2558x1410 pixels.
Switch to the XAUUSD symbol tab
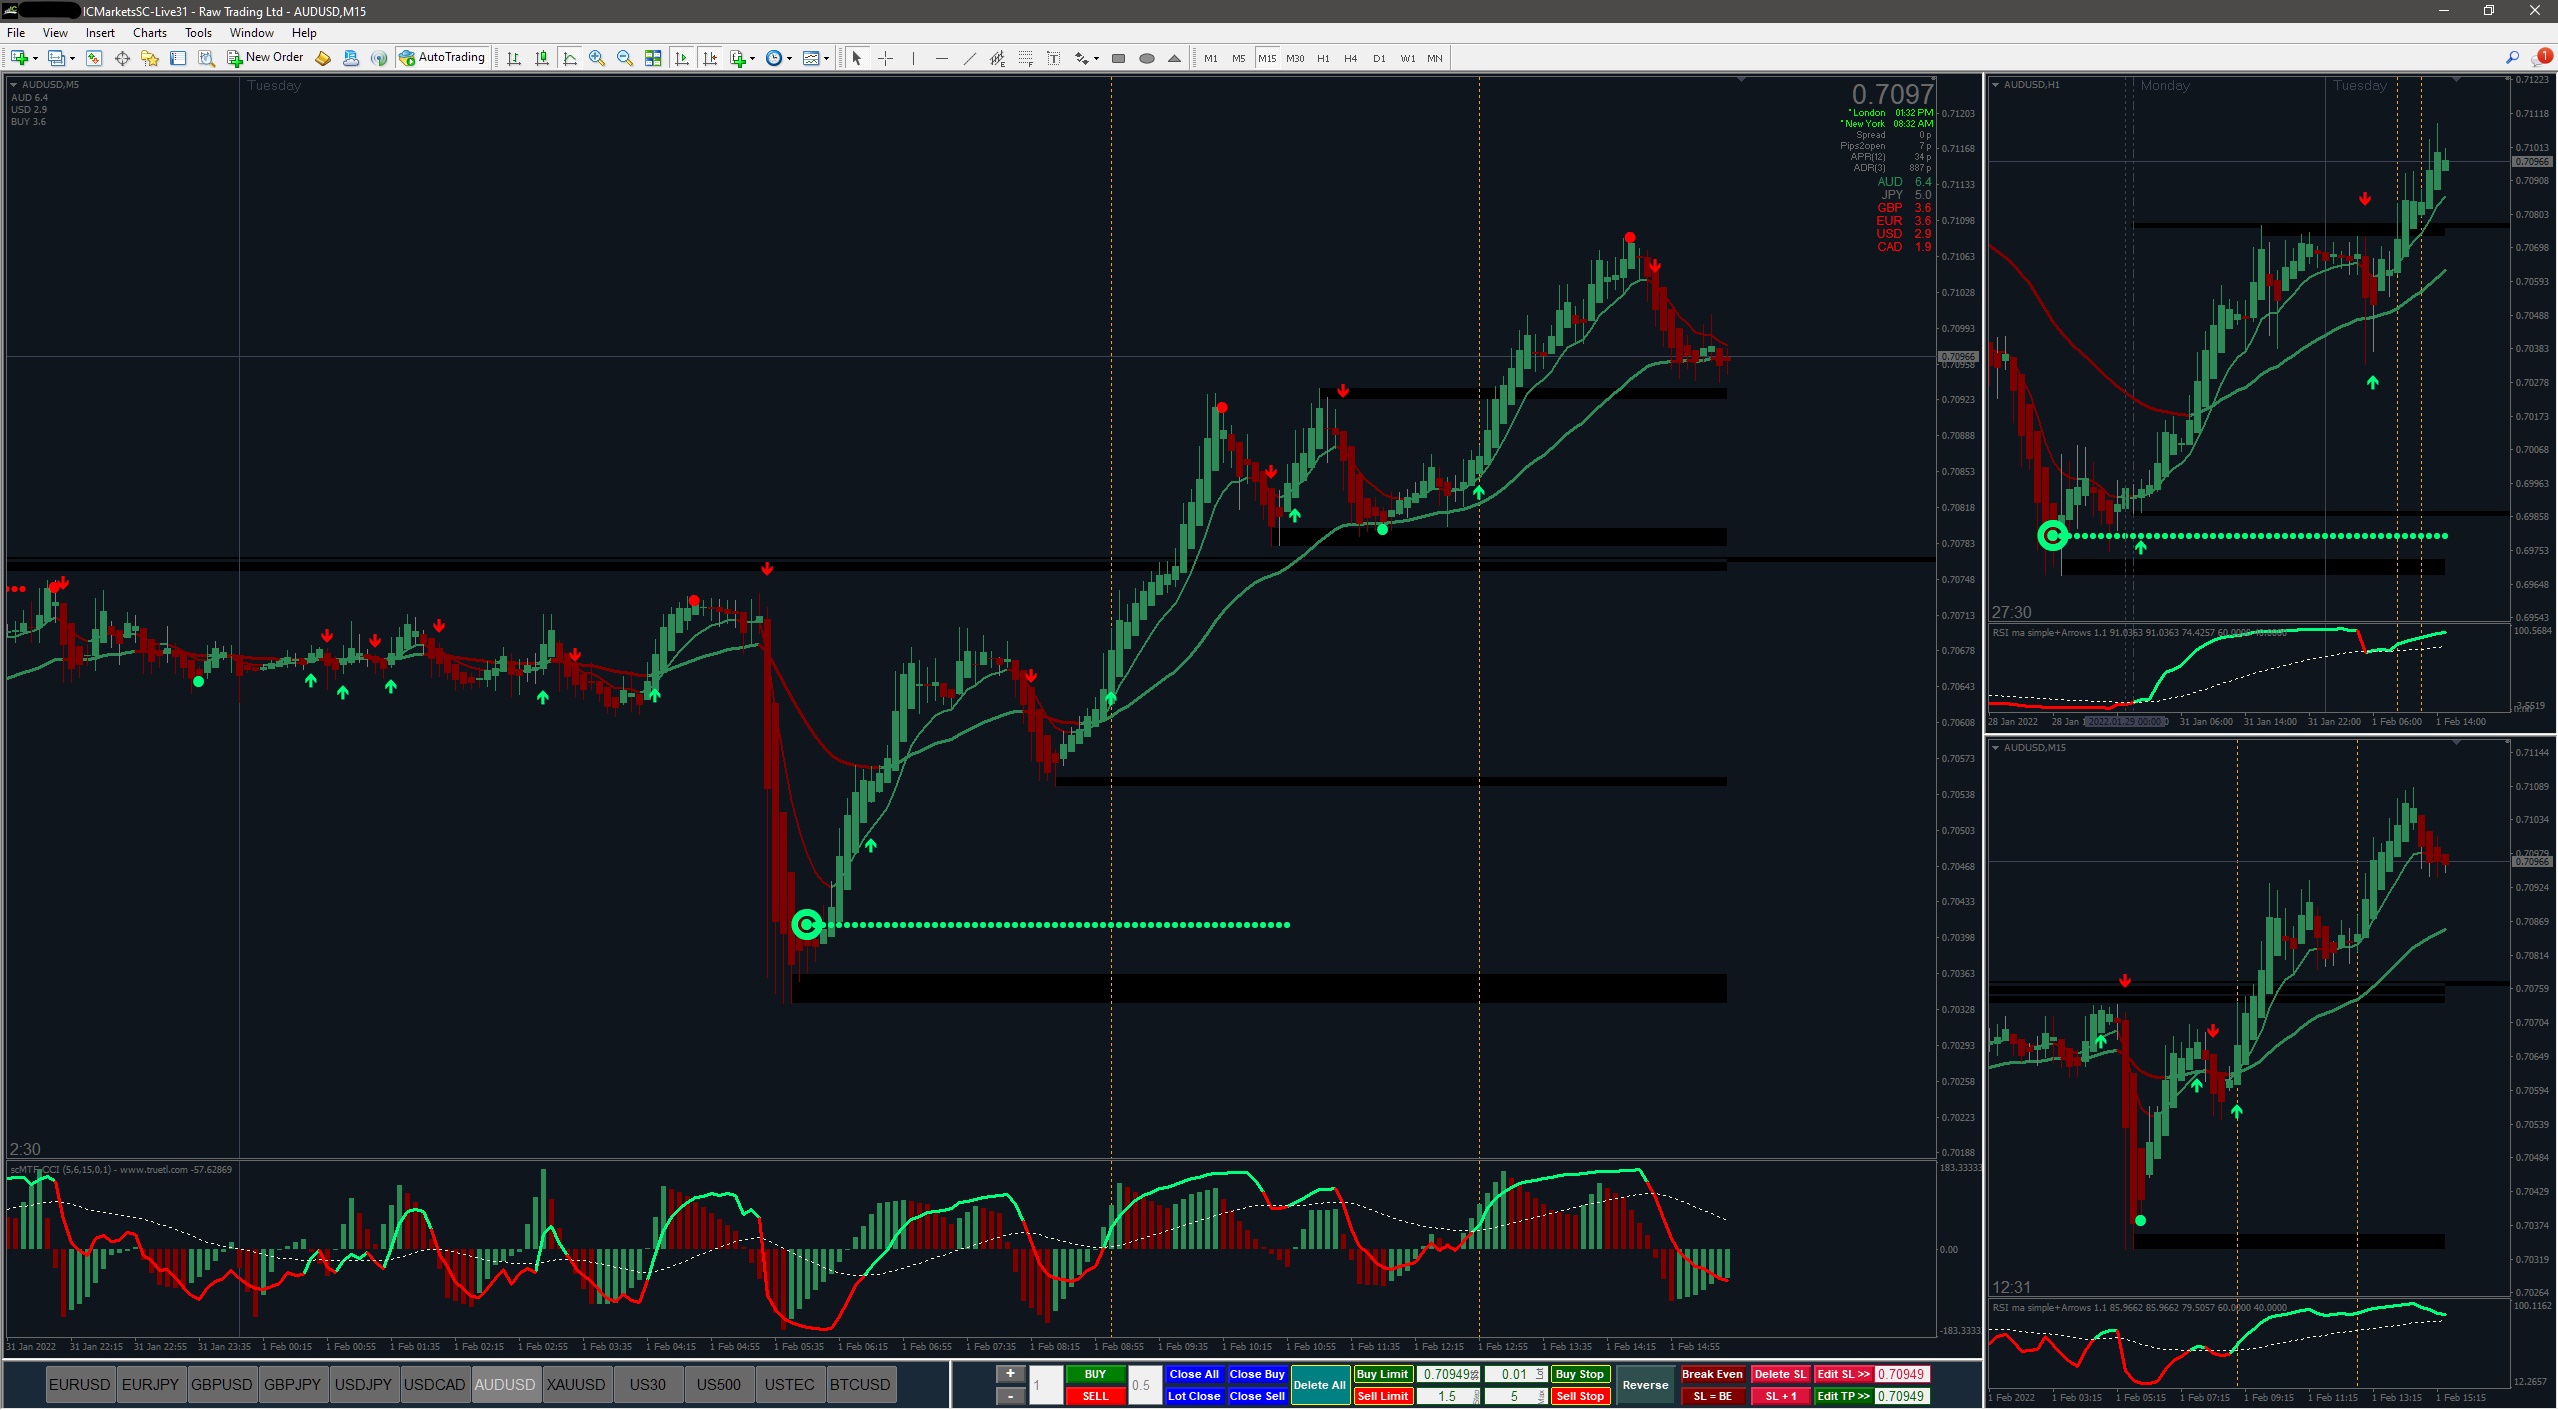point(576,1385)
